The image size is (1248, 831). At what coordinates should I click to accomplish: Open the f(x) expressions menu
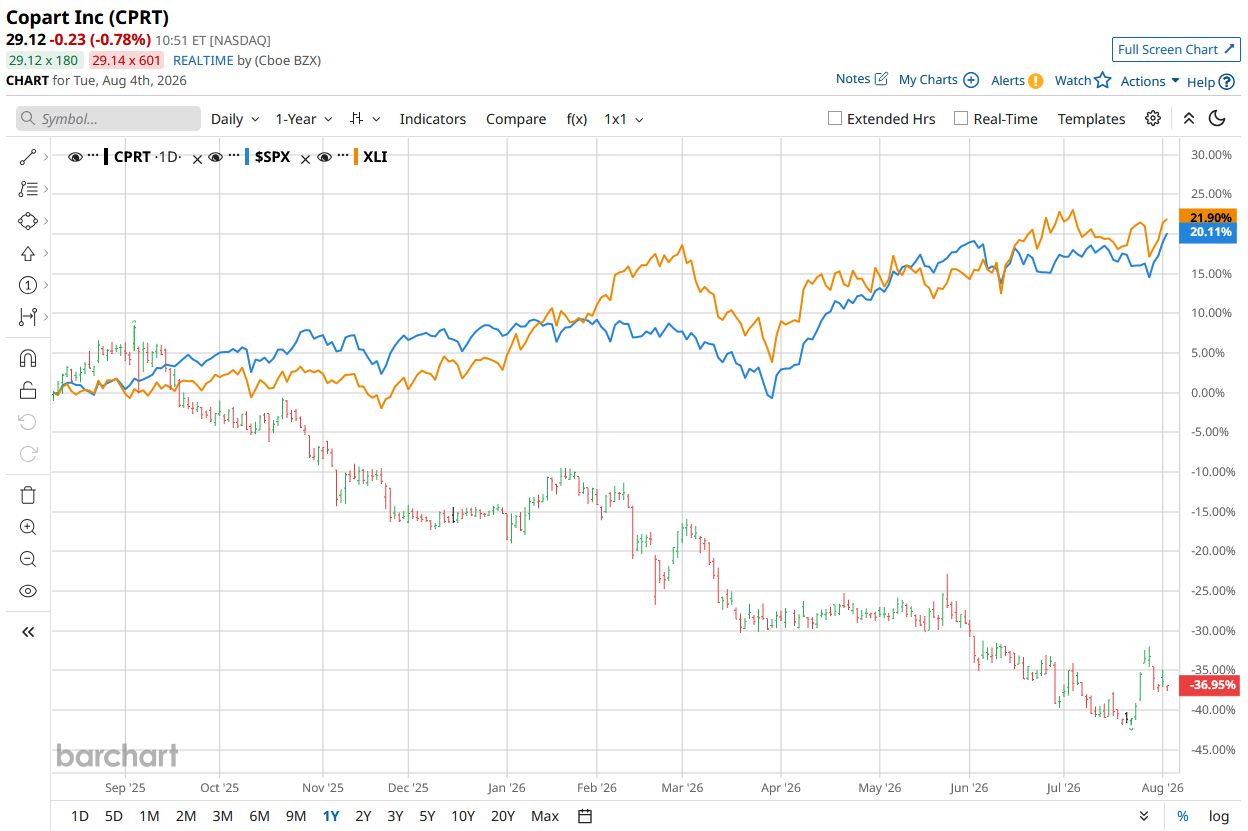pyautogui.click(x=577, y=119)
